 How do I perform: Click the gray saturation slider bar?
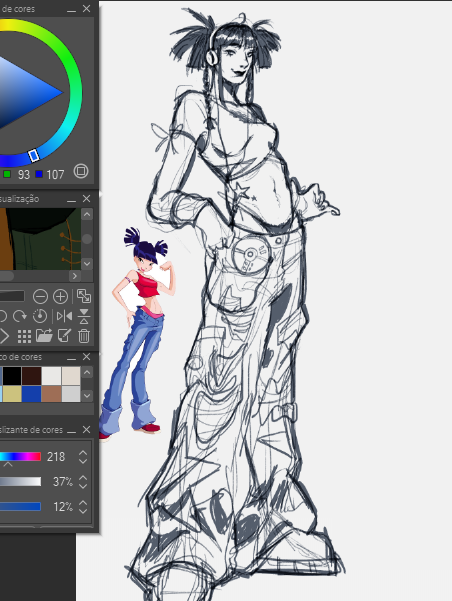(x=20, y=481)
